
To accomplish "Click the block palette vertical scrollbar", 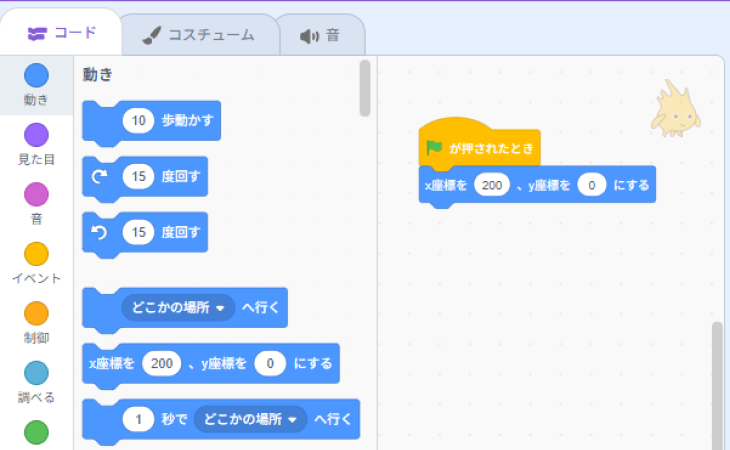I will [x=365, y=90].
